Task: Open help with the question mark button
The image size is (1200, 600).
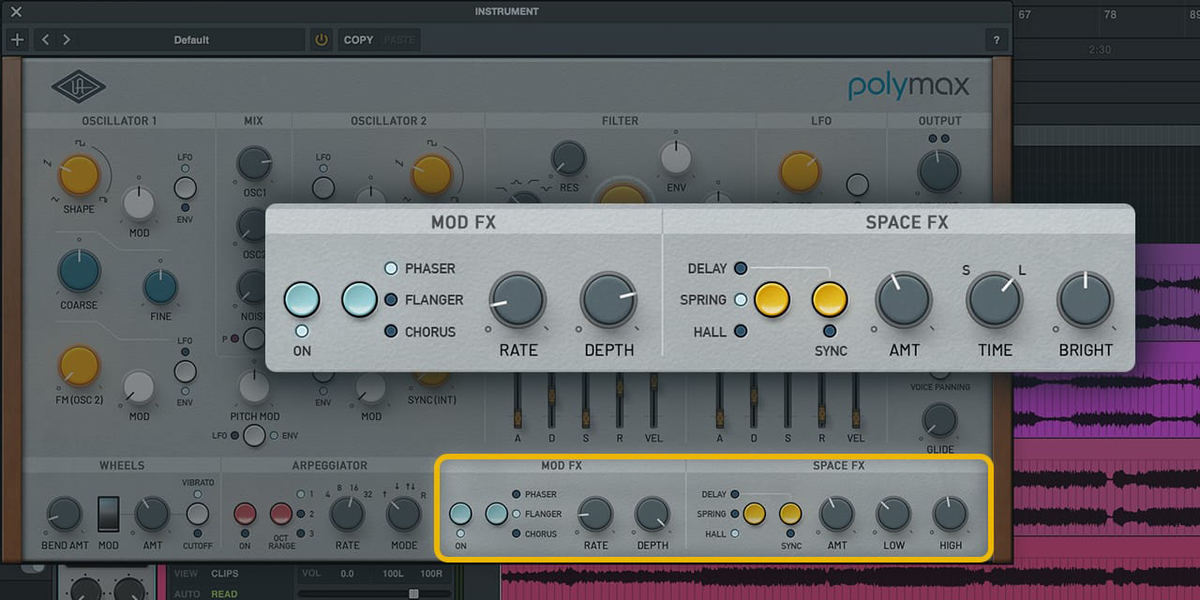Action: (996, 40)
